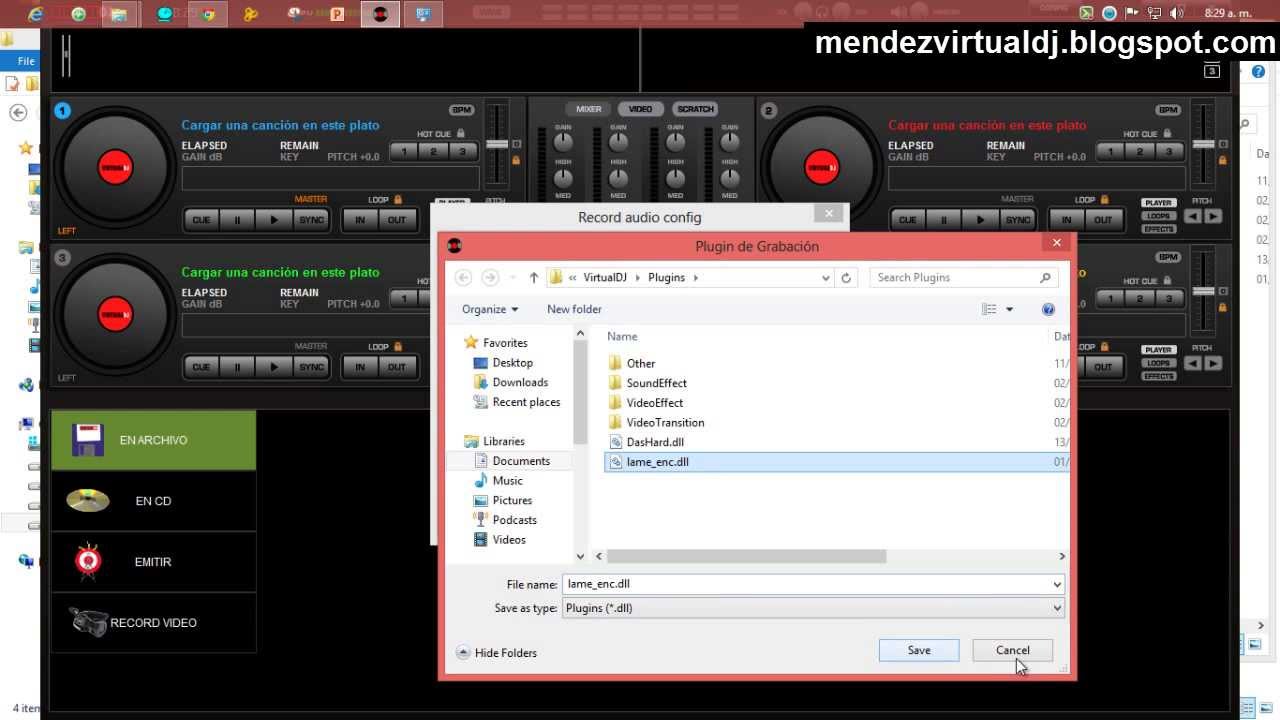Click the Save button

pos(919,650)
